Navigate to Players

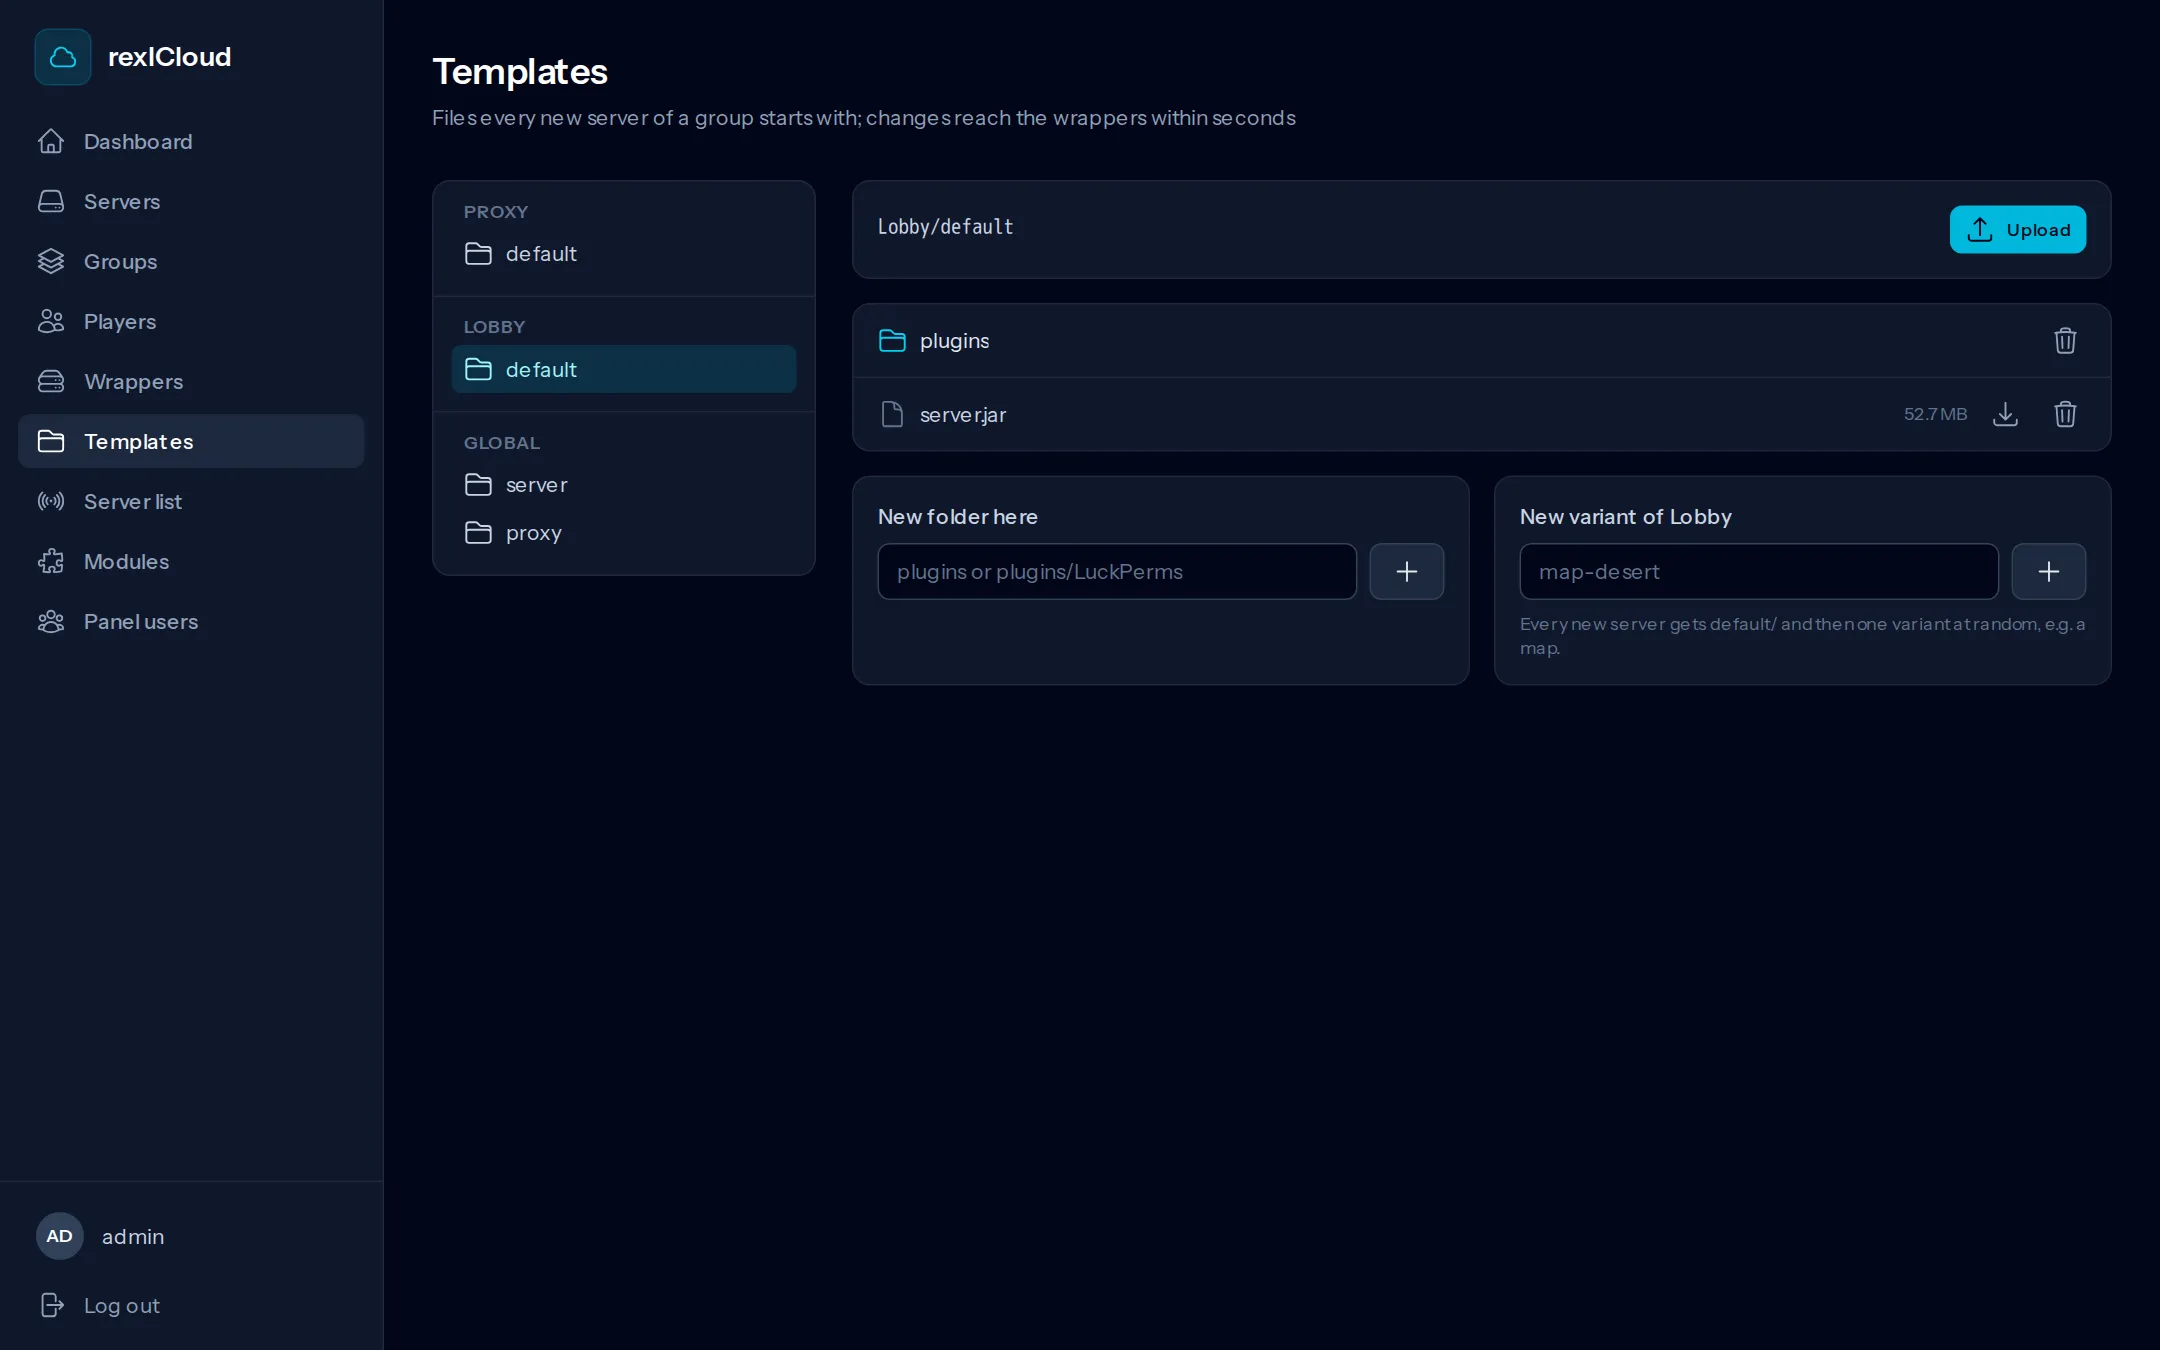pos(191,322)
